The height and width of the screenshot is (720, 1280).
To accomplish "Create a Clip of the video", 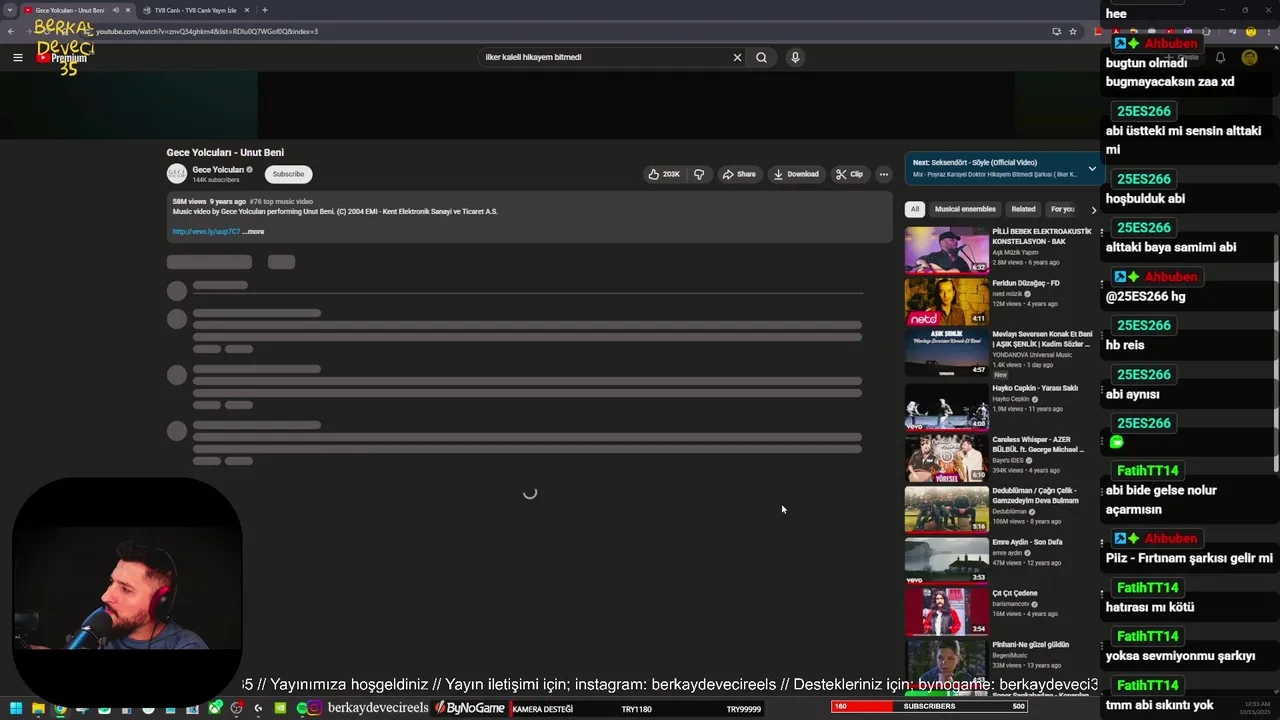I will 850,174.
